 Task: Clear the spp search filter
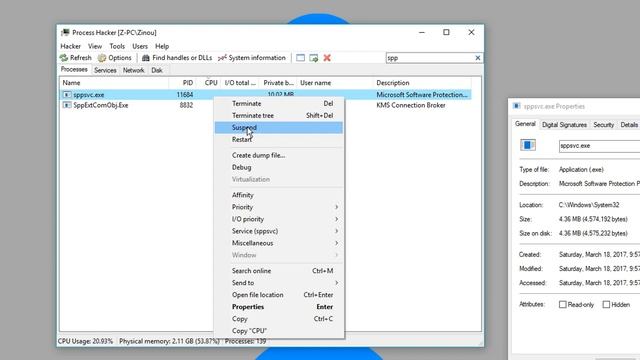point(478,58)
